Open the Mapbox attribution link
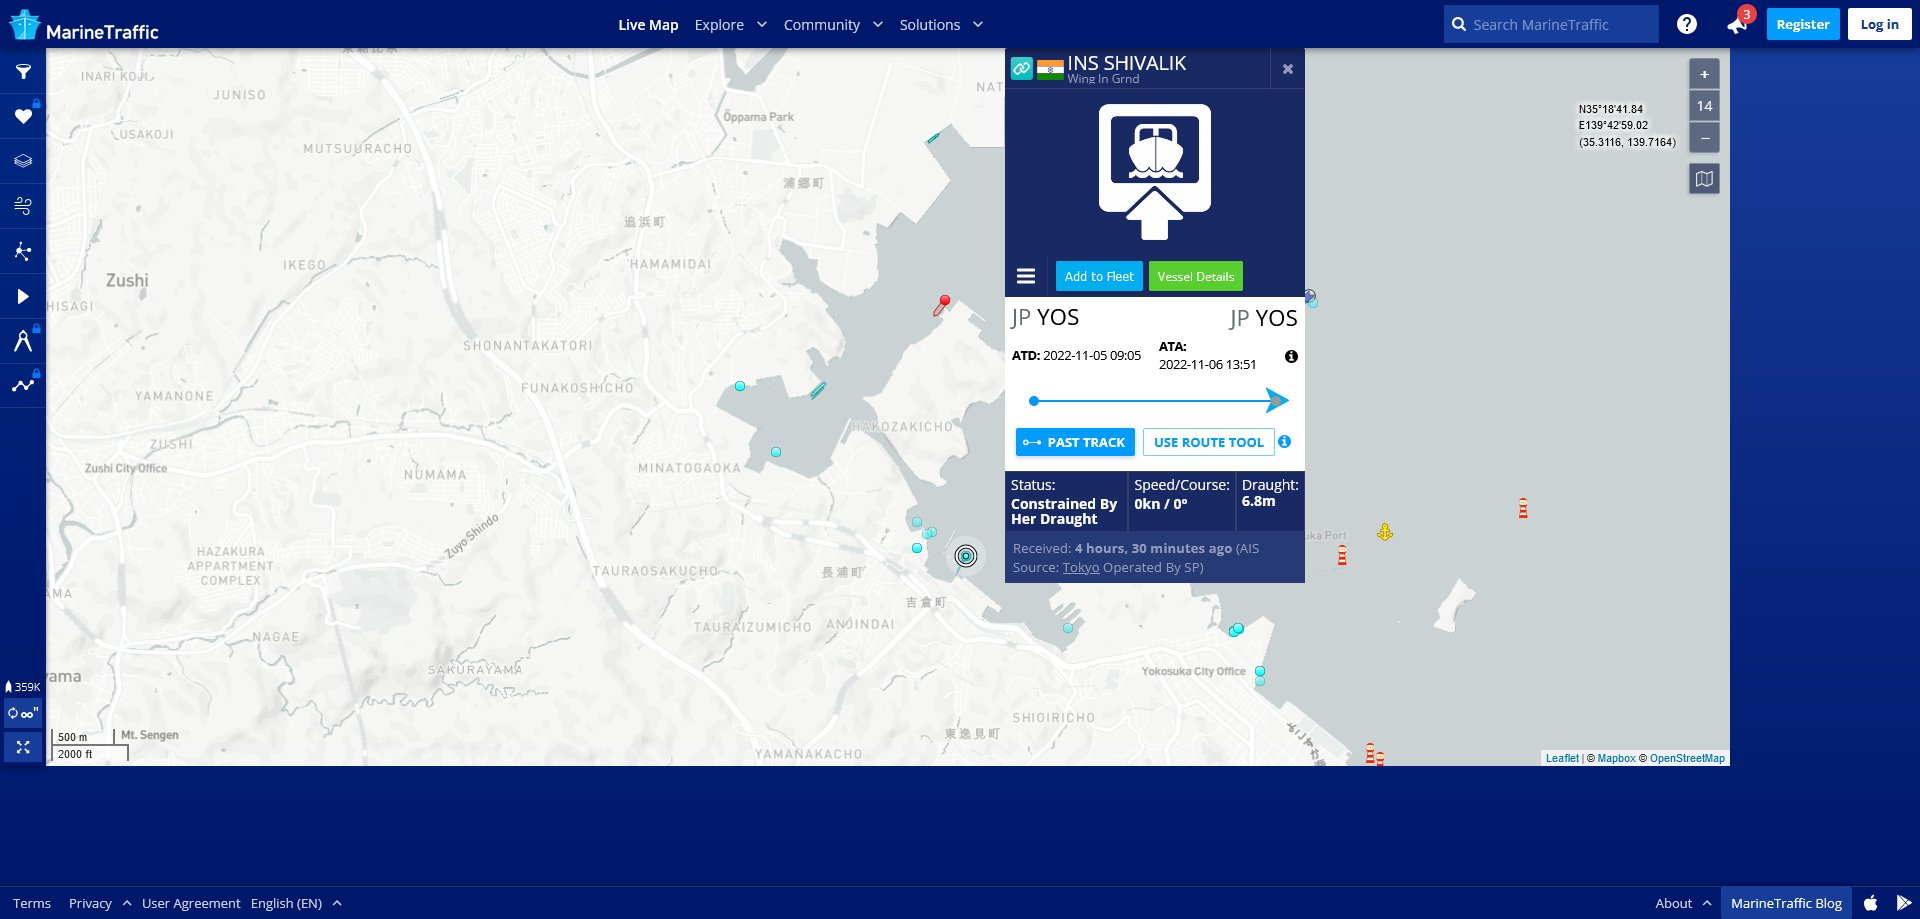Image resolution: width=1920 pixels, height=919 pixels. pos(1616,758)
